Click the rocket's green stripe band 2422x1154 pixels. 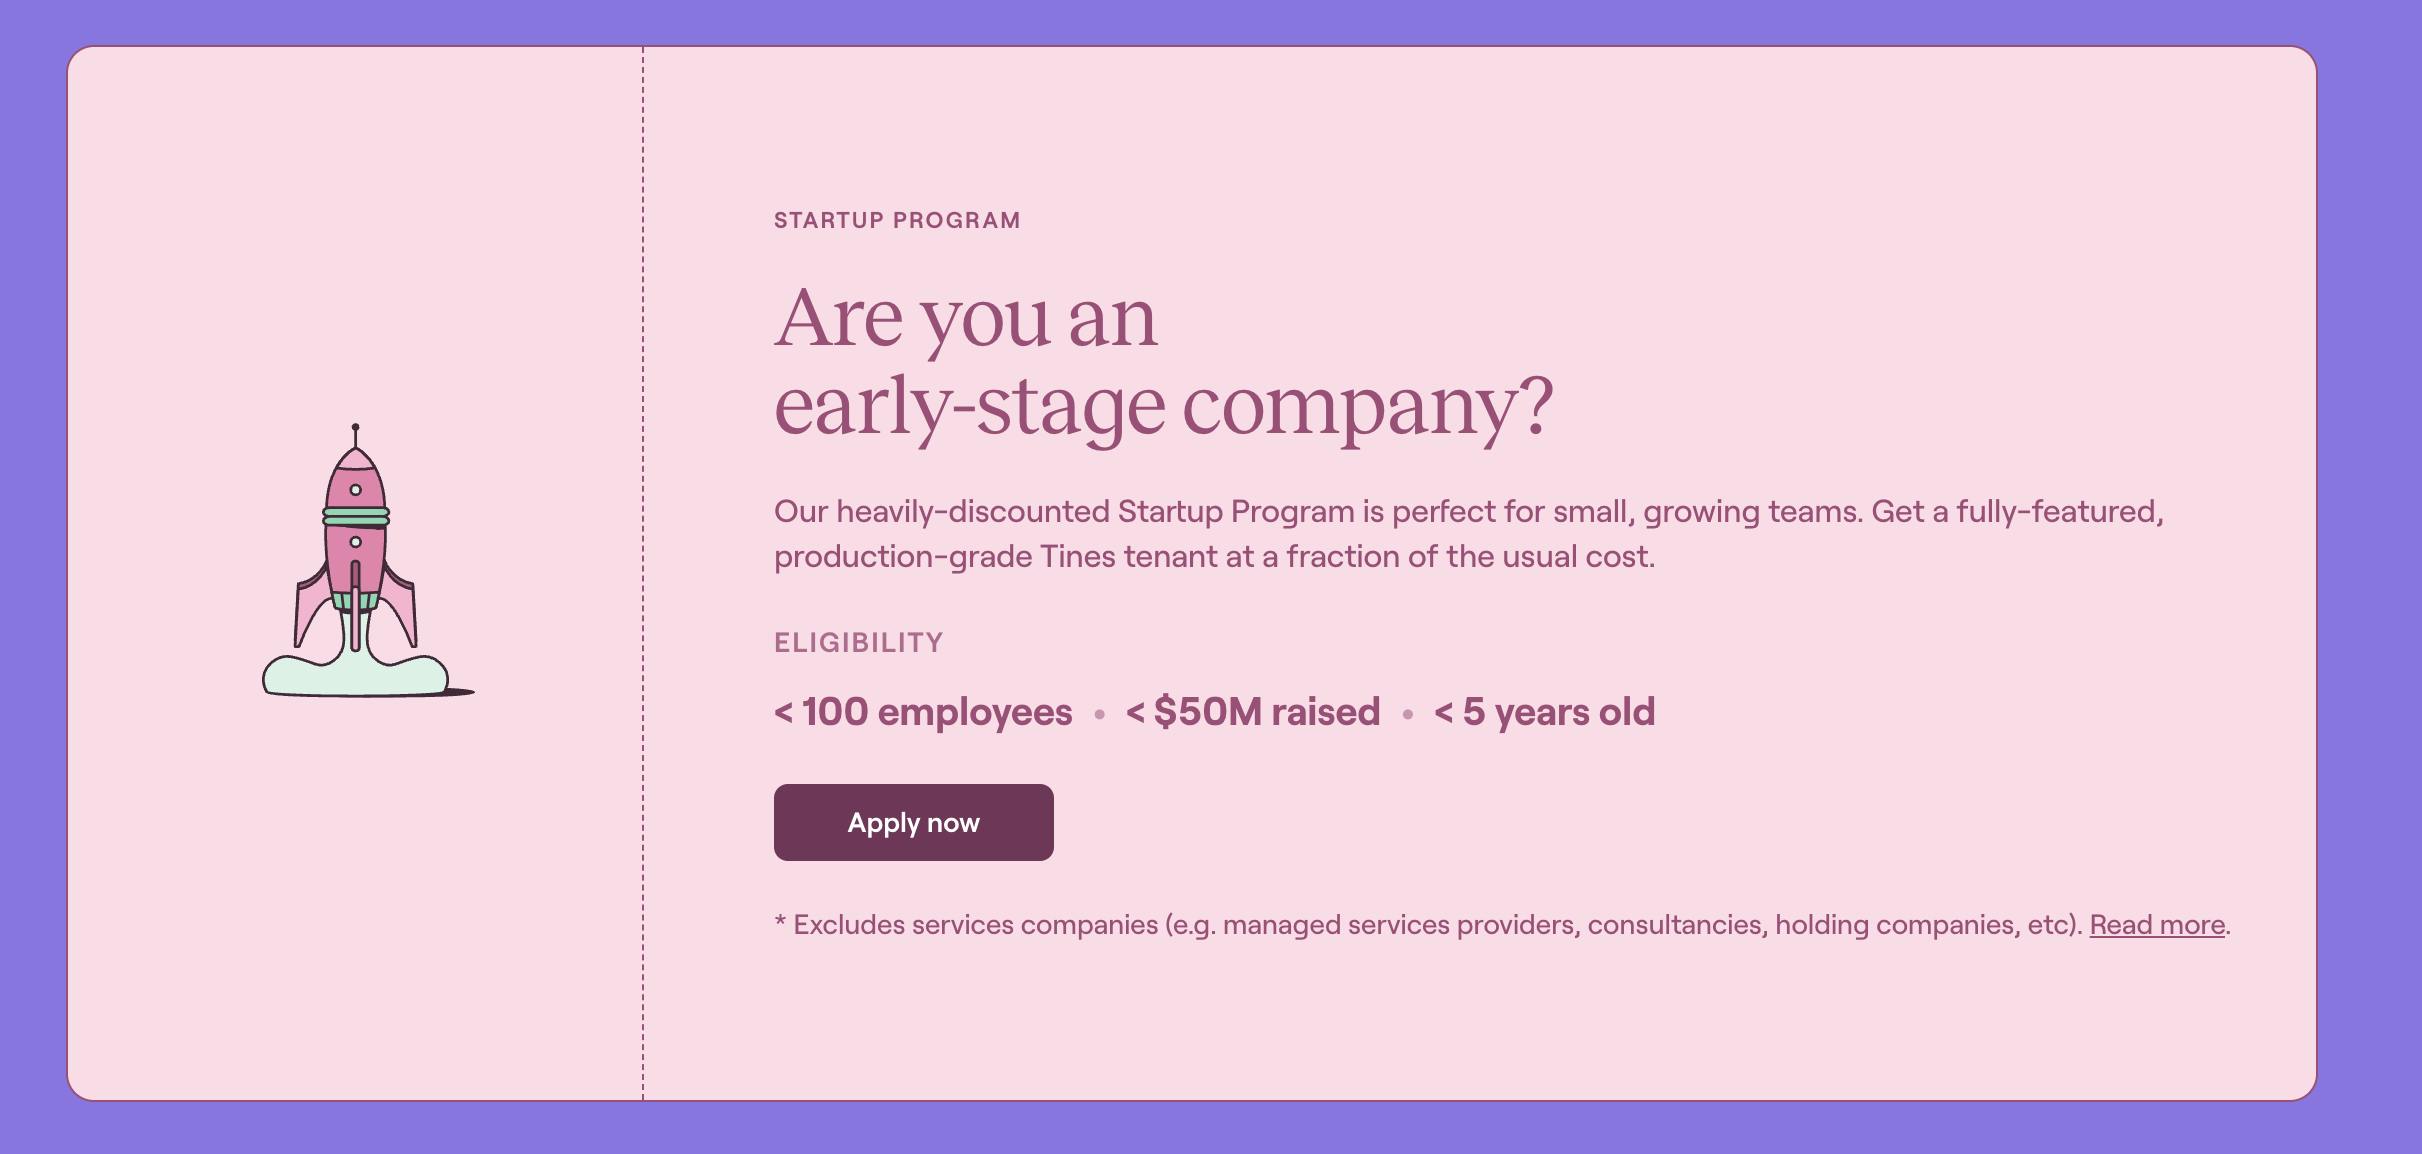click(x=356, y=516)
